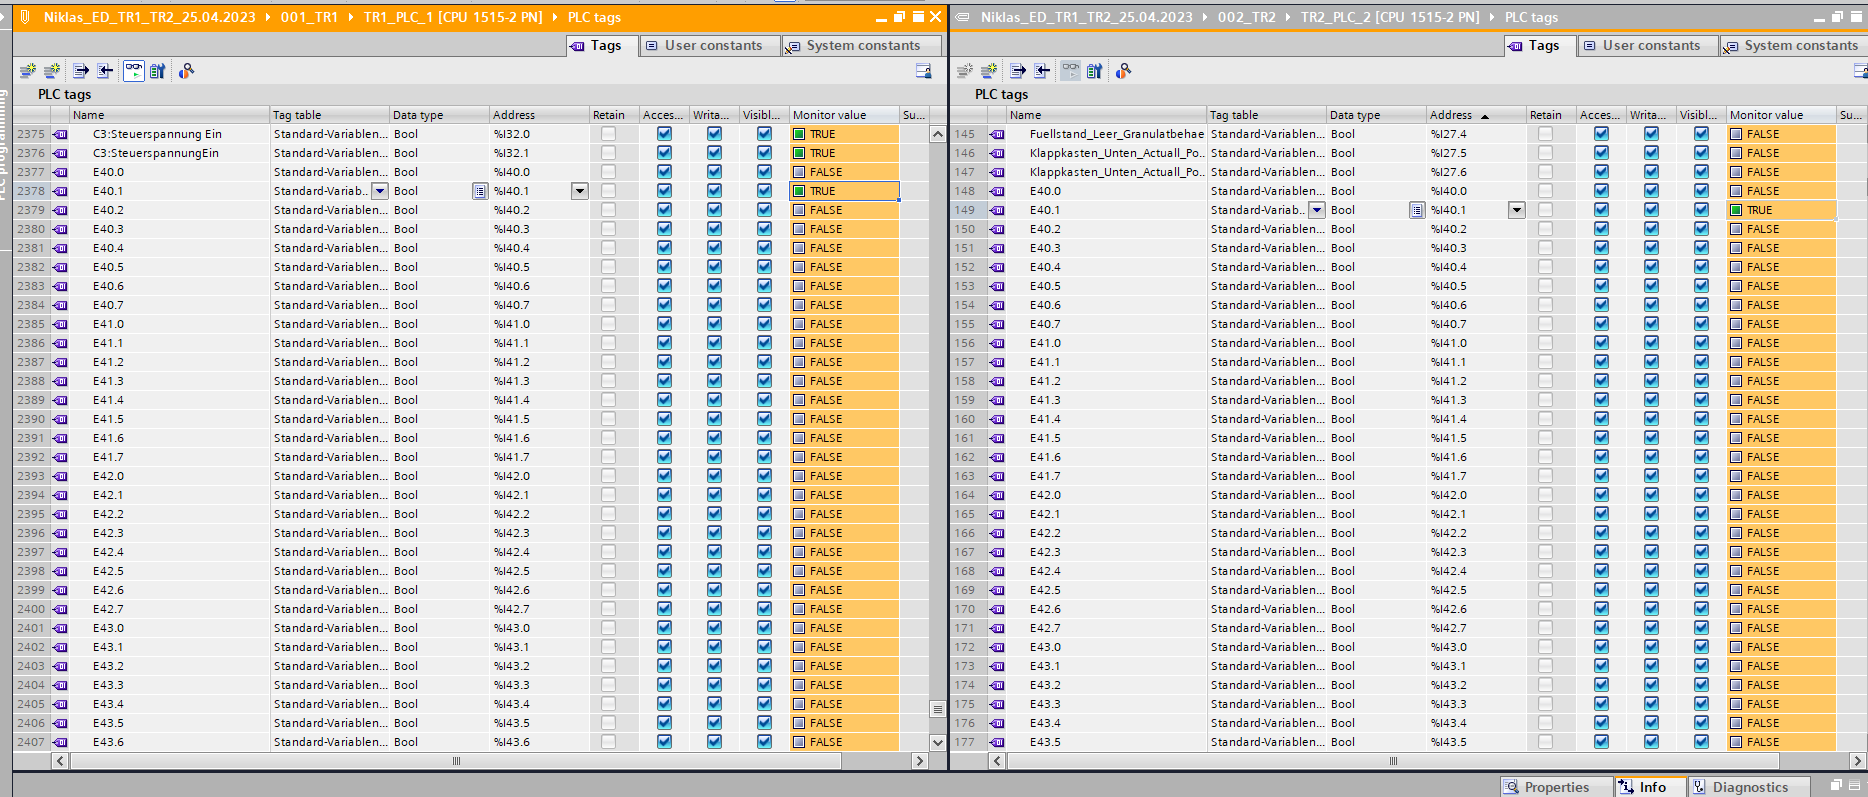Click the rightmost colored-figure icon in TR1_PLC_1 toolbar
Viewport: 1868px width, 797px height.
[186, 71]
